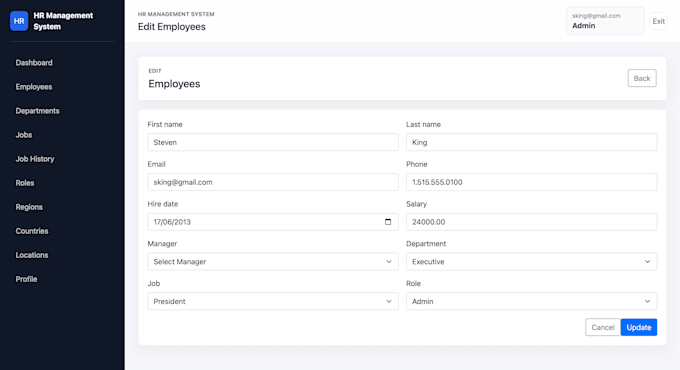Click the blue HR logo icon
680x370 pixels.
pyautogui.click(x=19, y=21)
